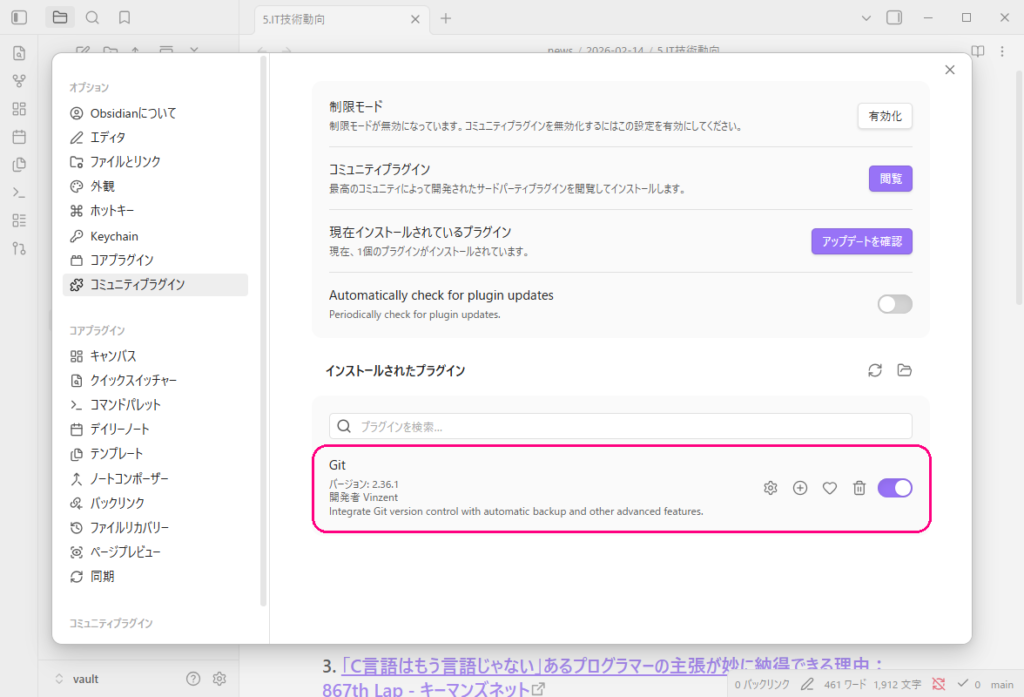Open search icon in top toolbar

point(92,18)
